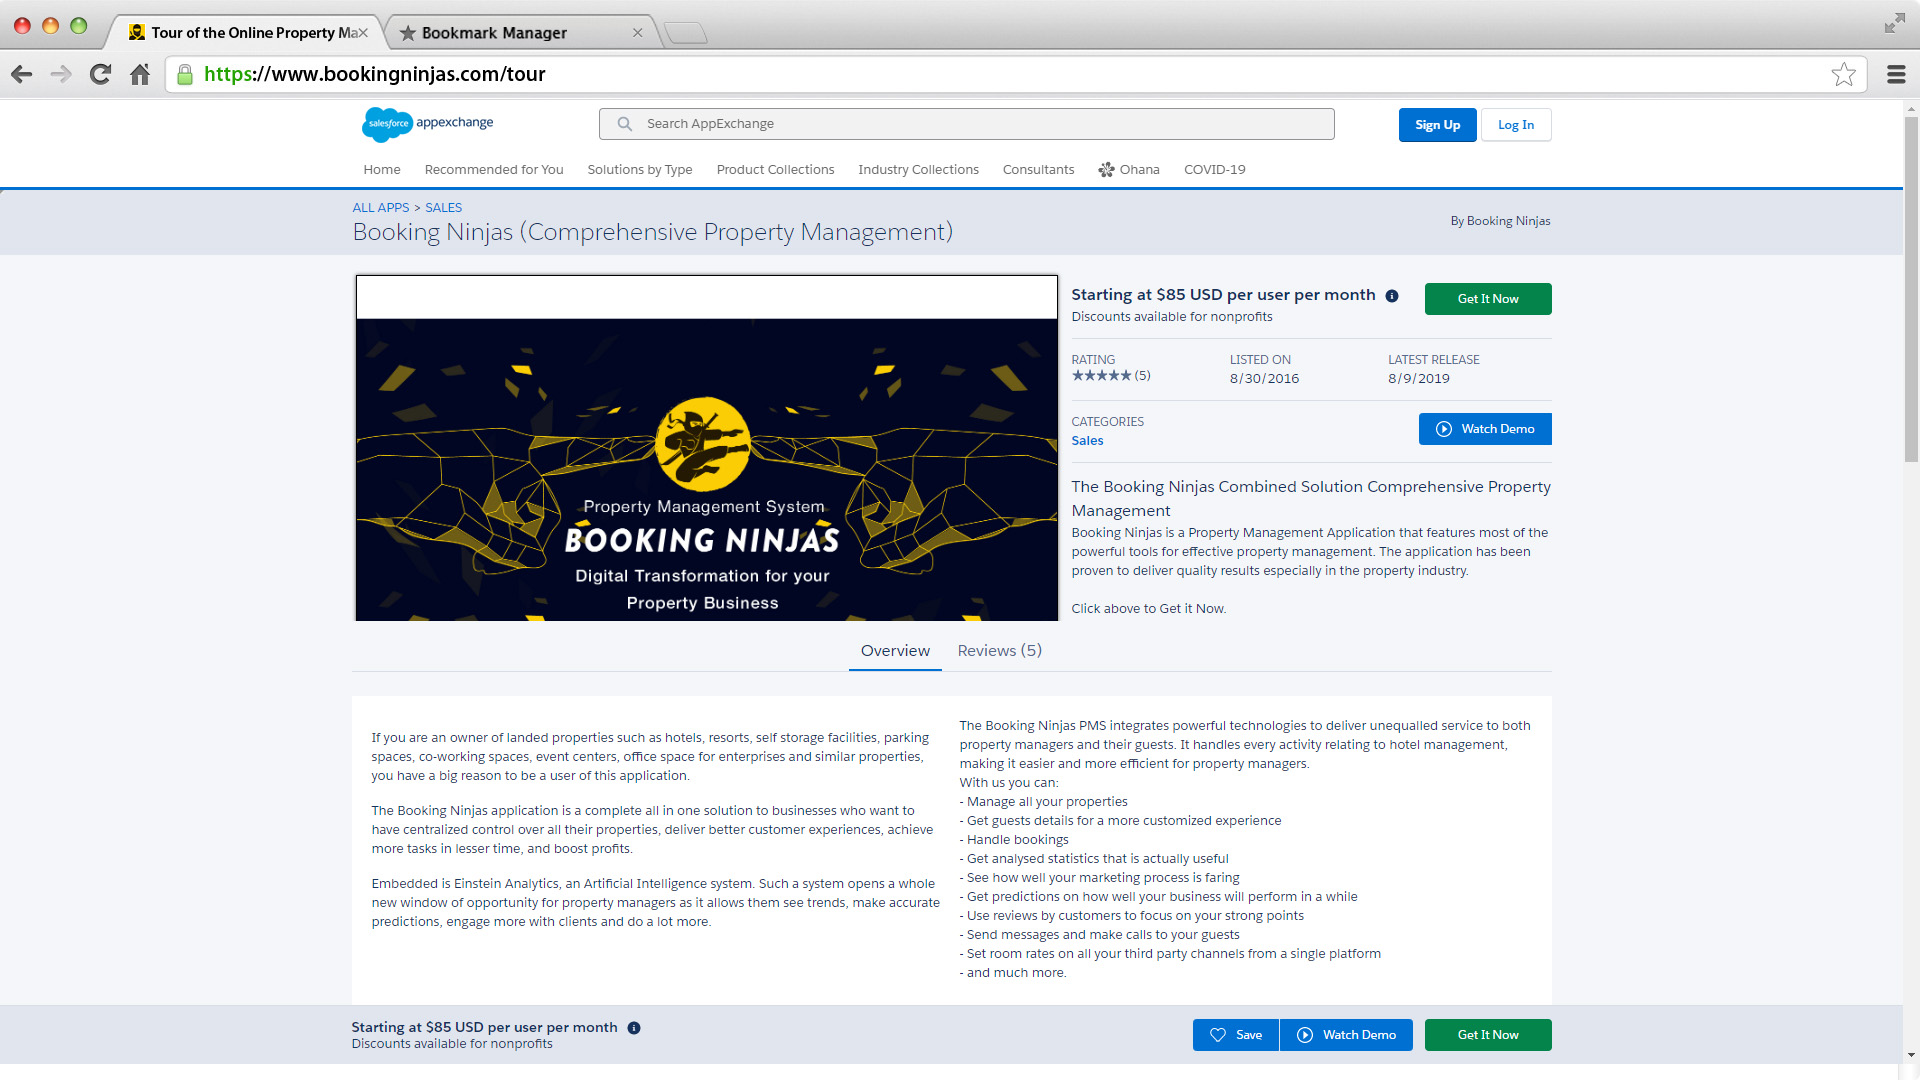The image size is (1920, 1080).
Task: Click the Salesforce AppExchange logo
Action: click(x=428, y=124)
